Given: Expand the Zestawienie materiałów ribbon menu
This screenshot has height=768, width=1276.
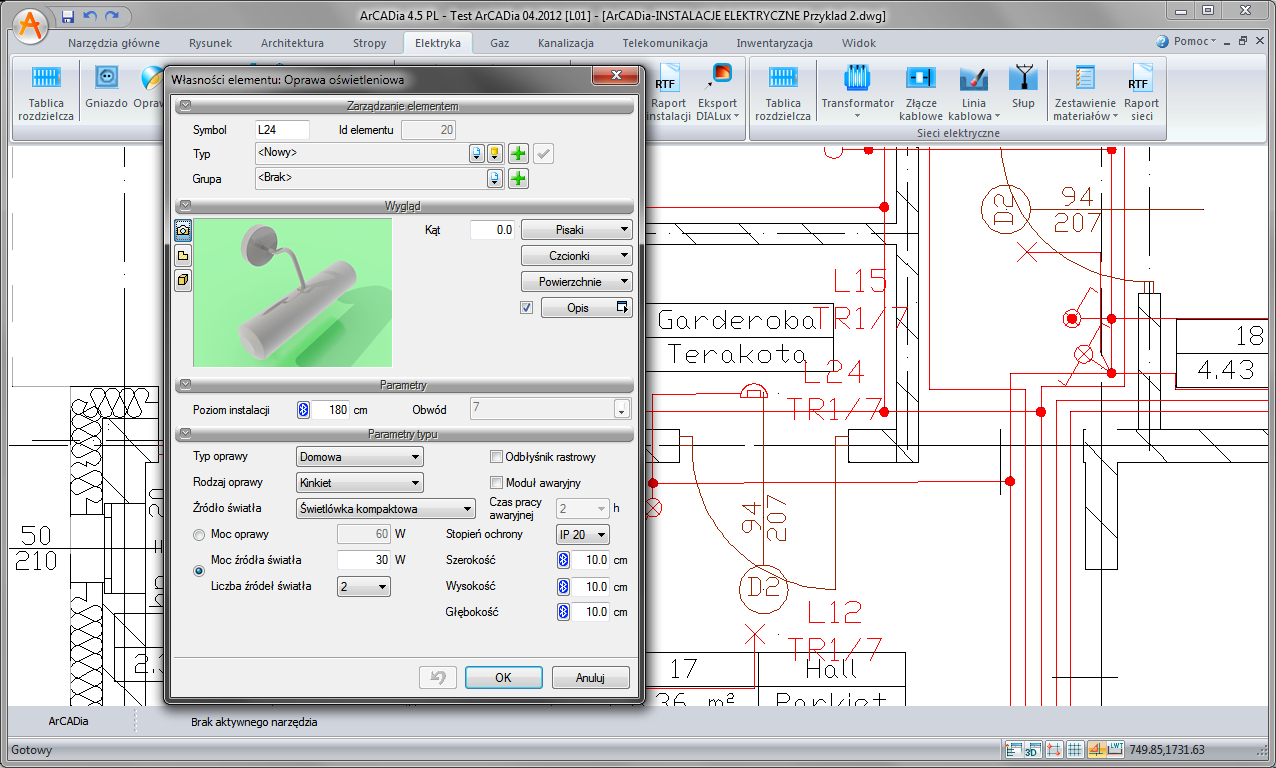Looking at the screenshot, I should [x=1084, y=92].
